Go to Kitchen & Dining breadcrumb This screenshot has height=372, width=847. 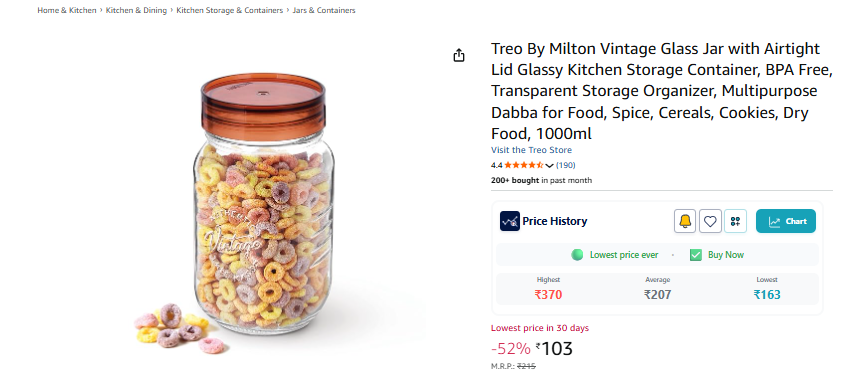(136, 10)
